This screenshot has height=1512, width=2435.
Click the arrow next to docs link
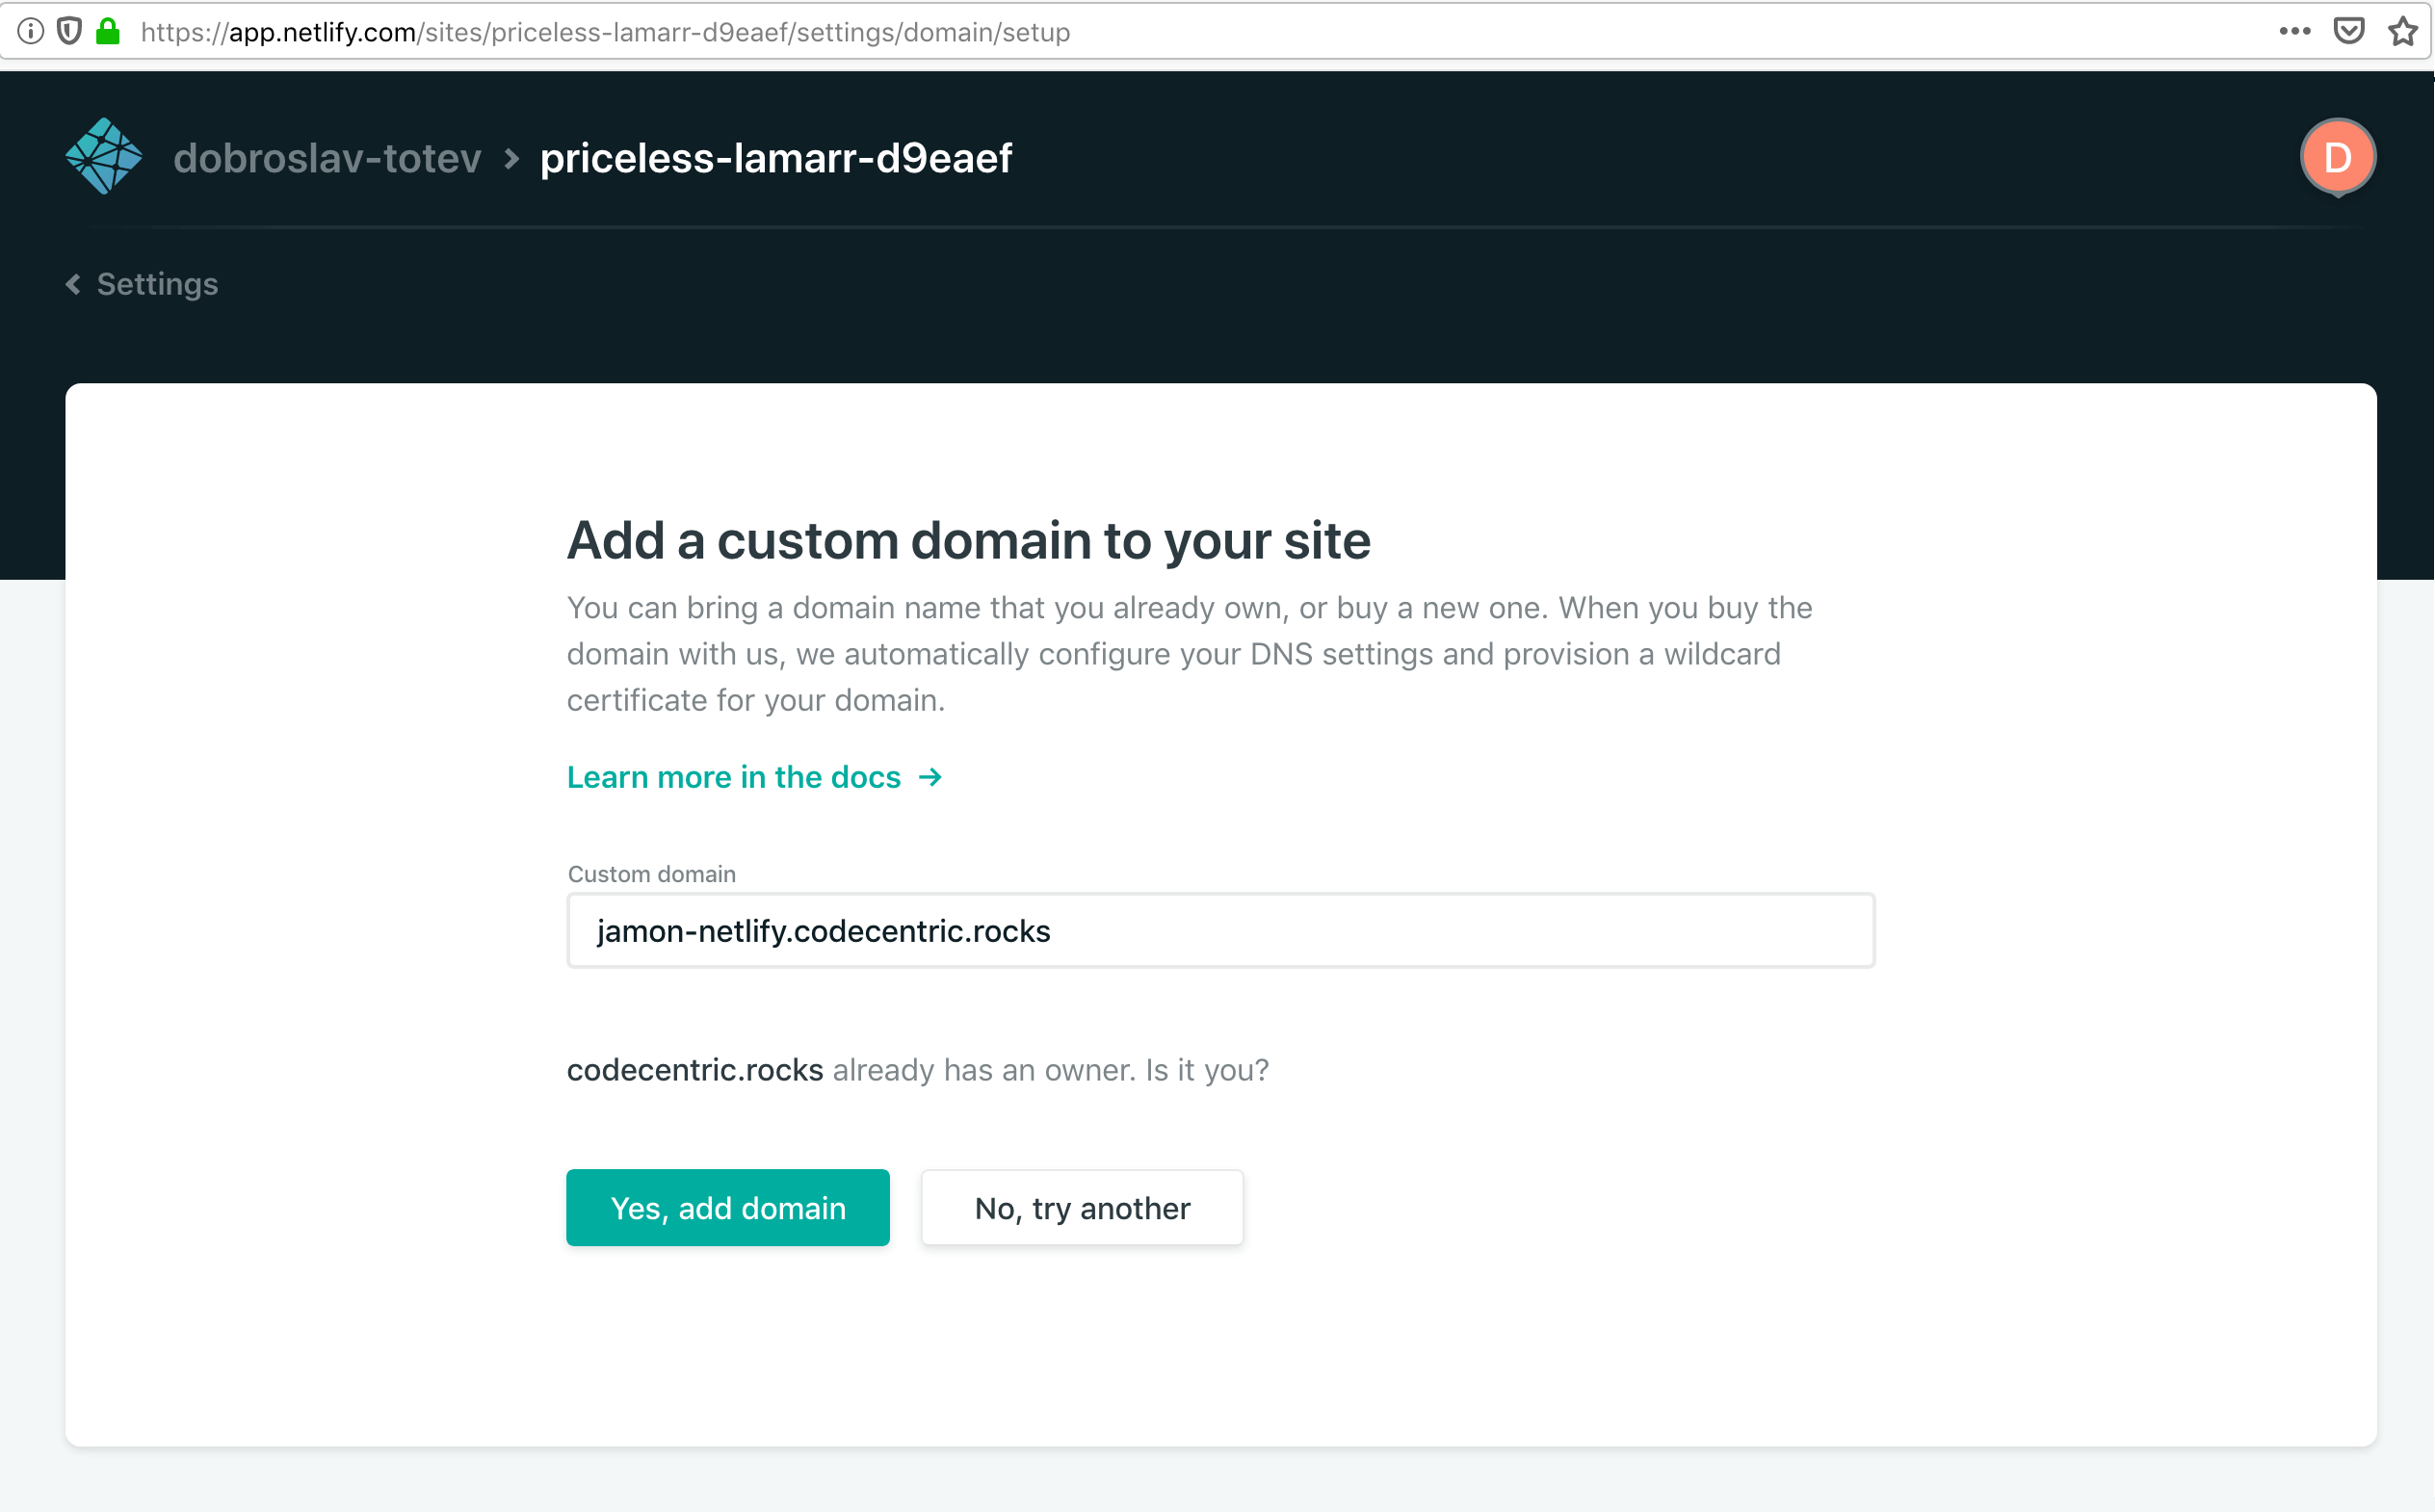(931, 777)
